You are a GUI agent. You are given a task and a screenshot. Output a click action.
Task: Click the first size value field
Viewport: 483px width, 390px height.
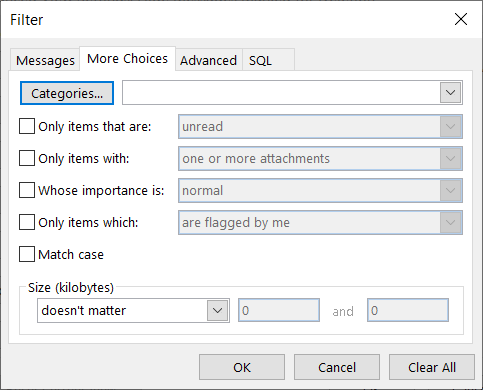pyautogui.click(x=279, y=310)
